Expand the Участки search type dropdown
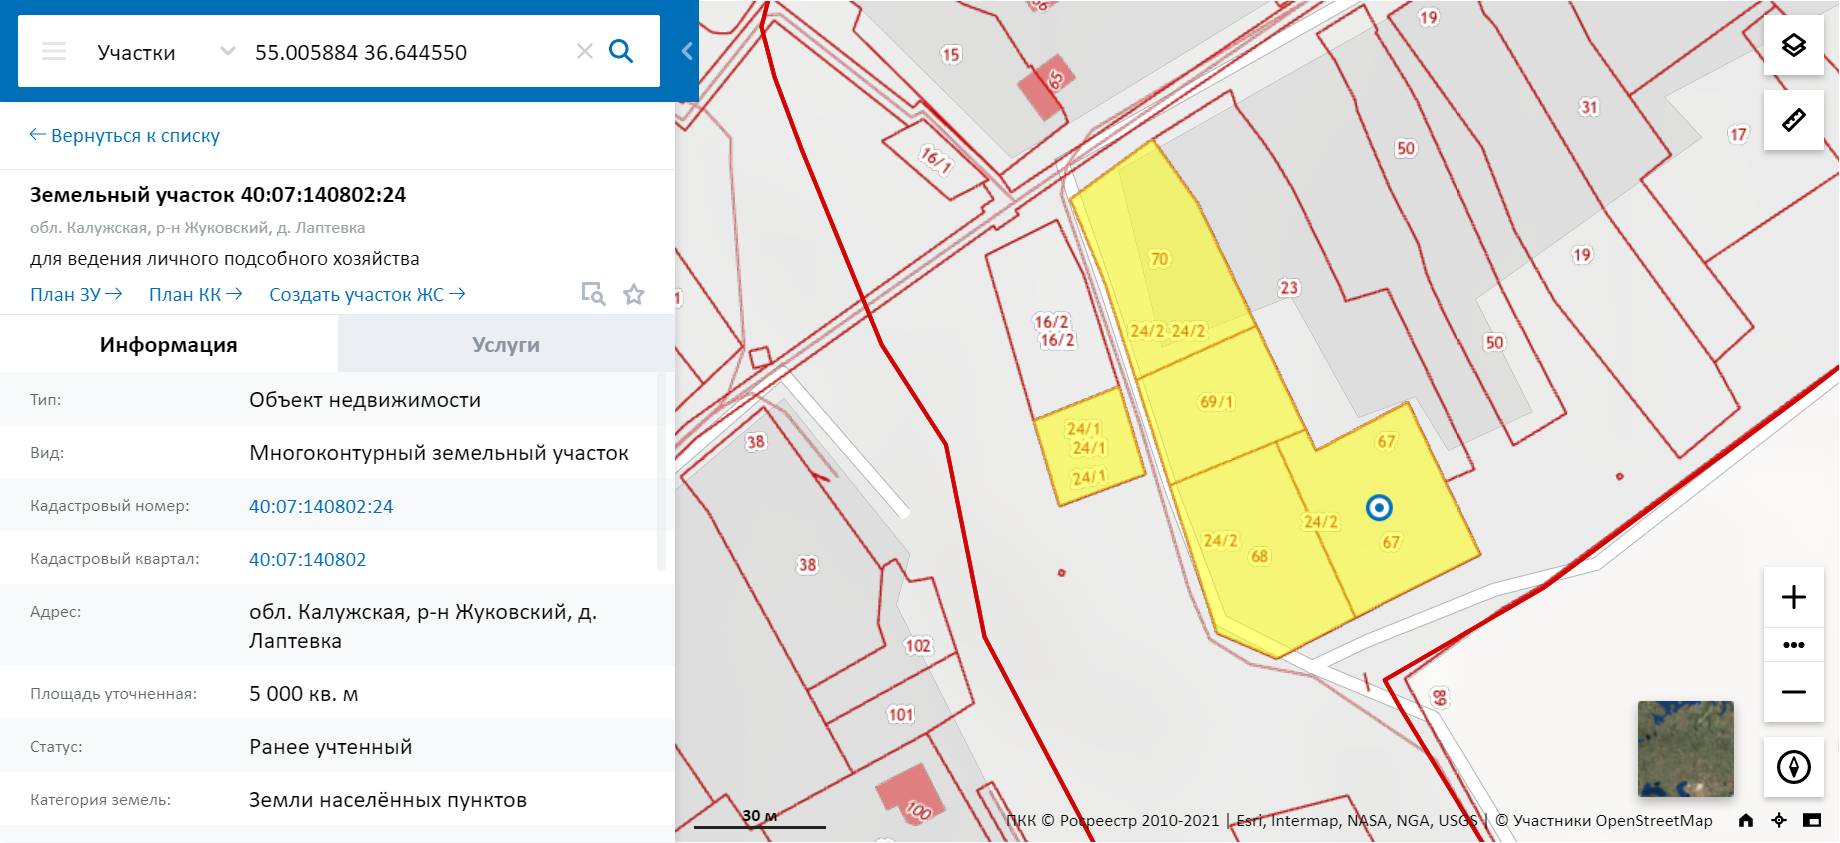 (227, 51)
